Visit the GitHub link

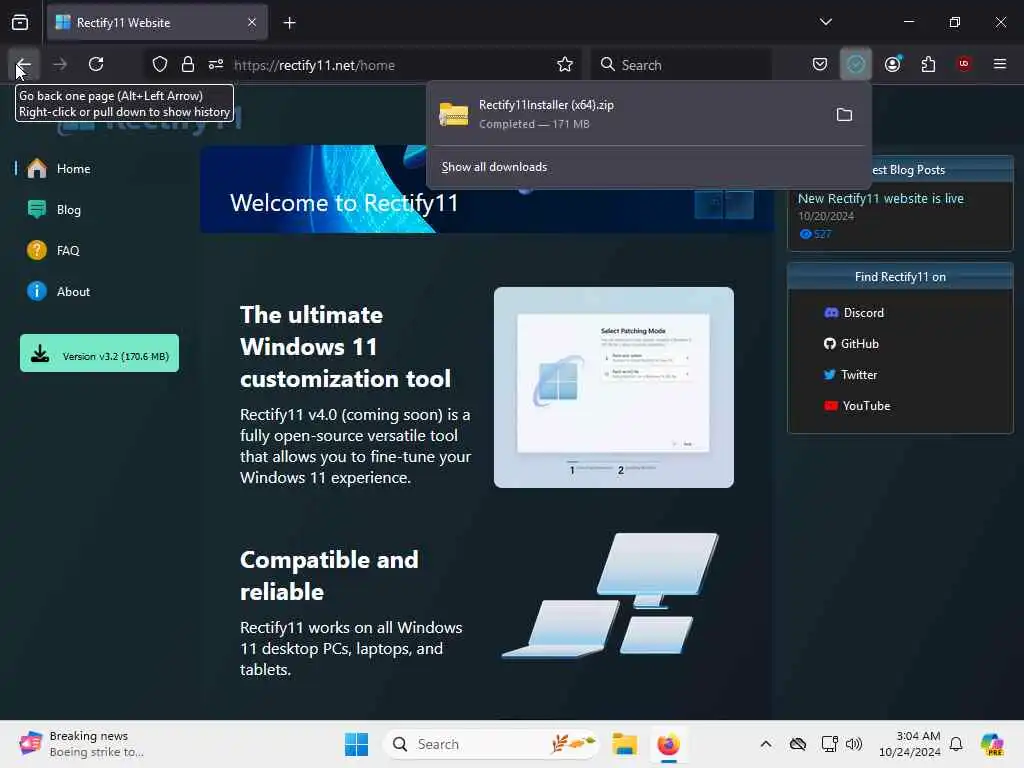(x=852, y=344)
